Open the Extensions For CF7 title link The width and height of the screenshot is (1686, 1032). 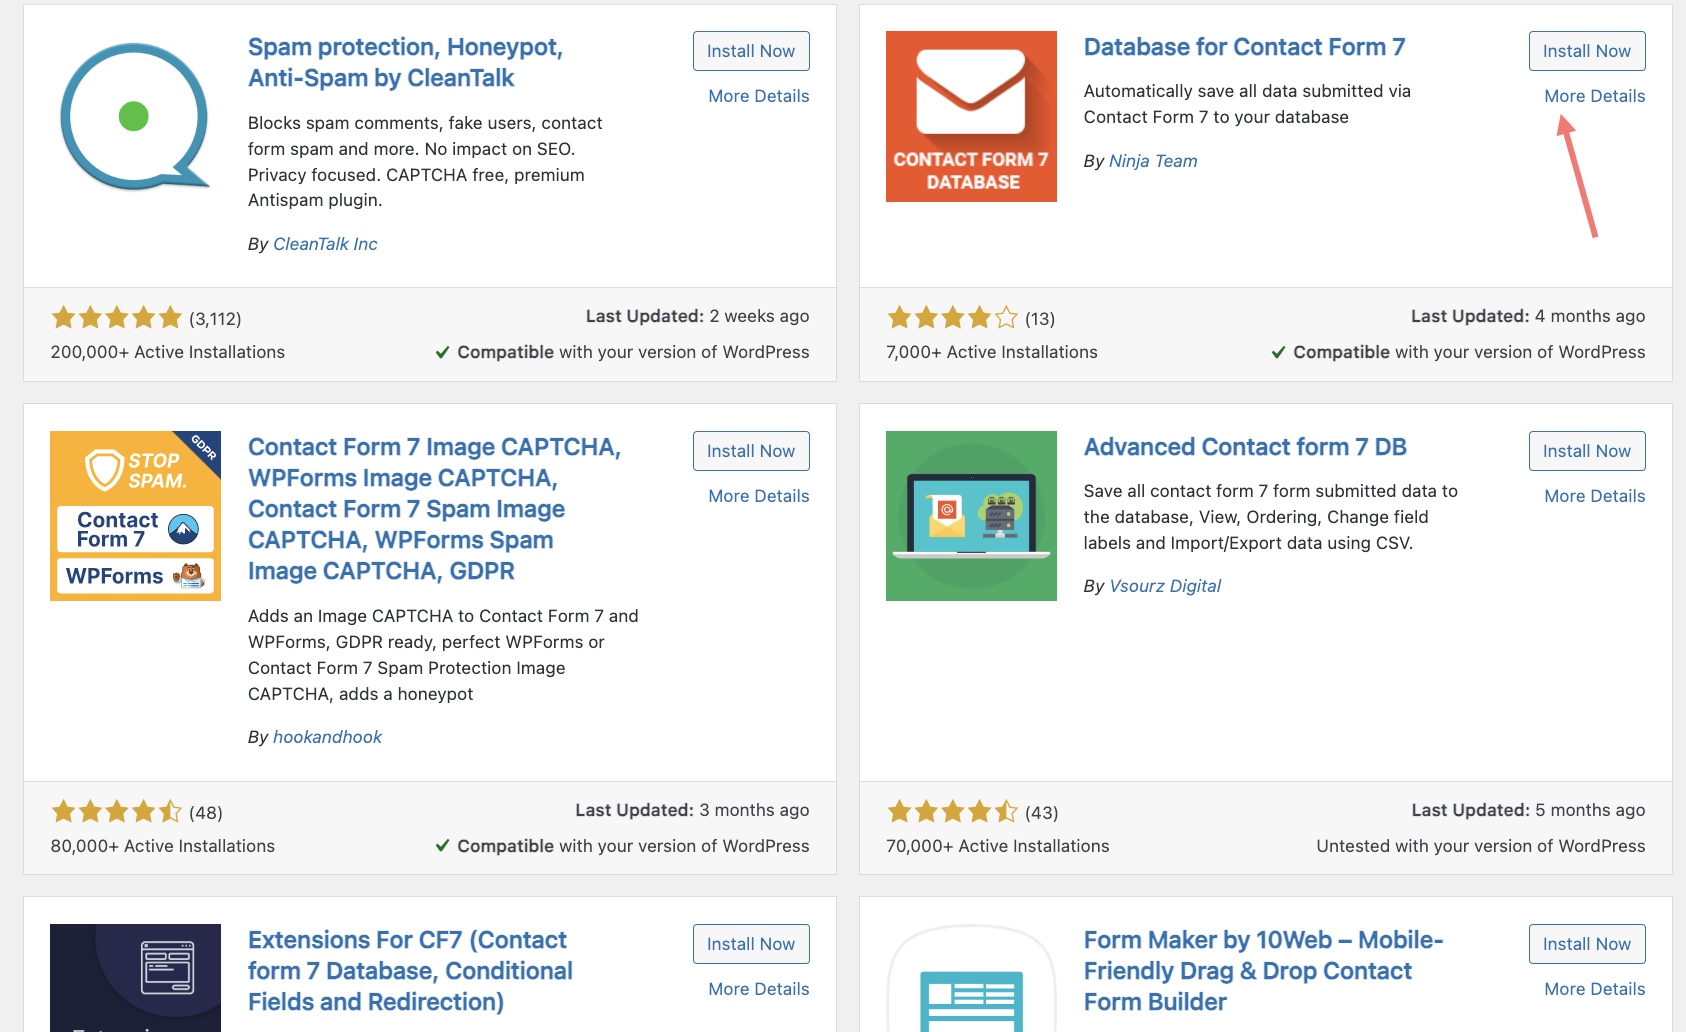[x=410, y=971]
